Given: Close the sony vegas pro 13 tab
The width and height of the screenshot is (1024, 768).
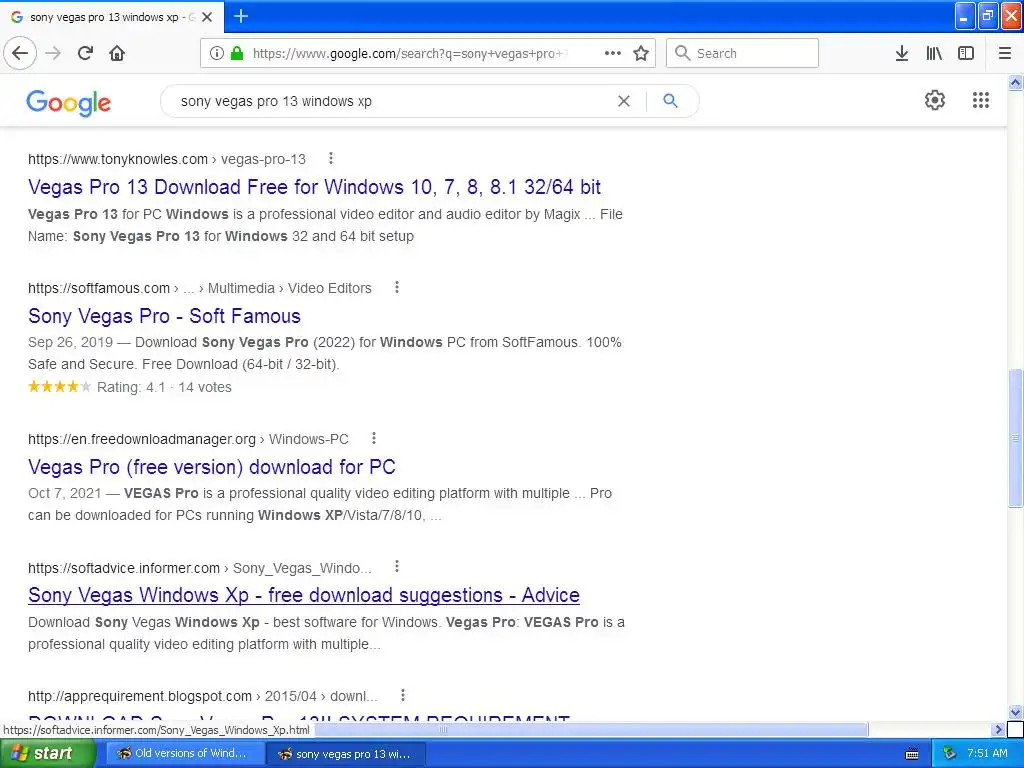Looking at the screenshot, I should point(207,17).
